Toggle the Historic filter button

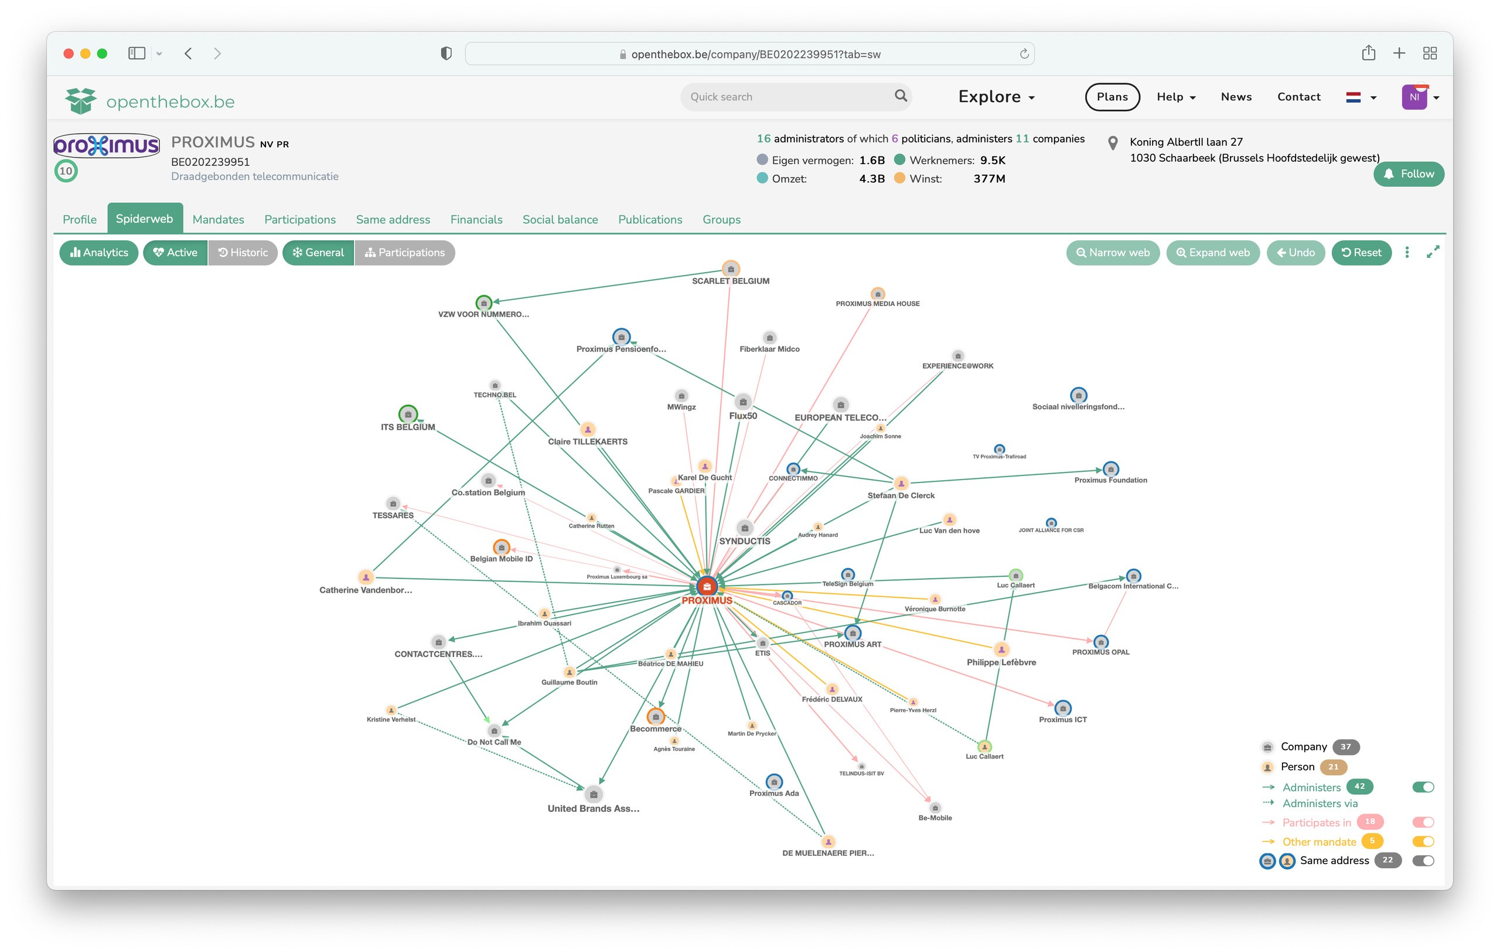pyautogui.click(x=243, y=253)
